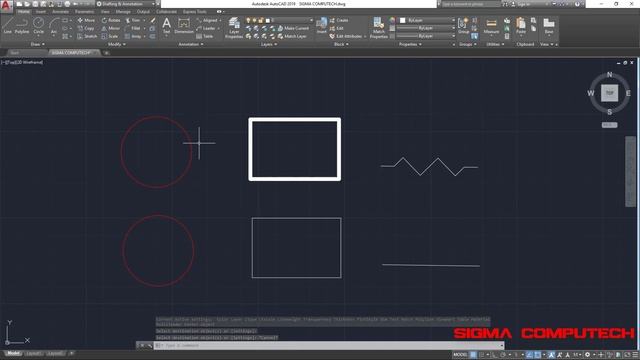Switch to the Annotate ribbon tab
This screenshot has width=640, height=360.
pos(60,12)
